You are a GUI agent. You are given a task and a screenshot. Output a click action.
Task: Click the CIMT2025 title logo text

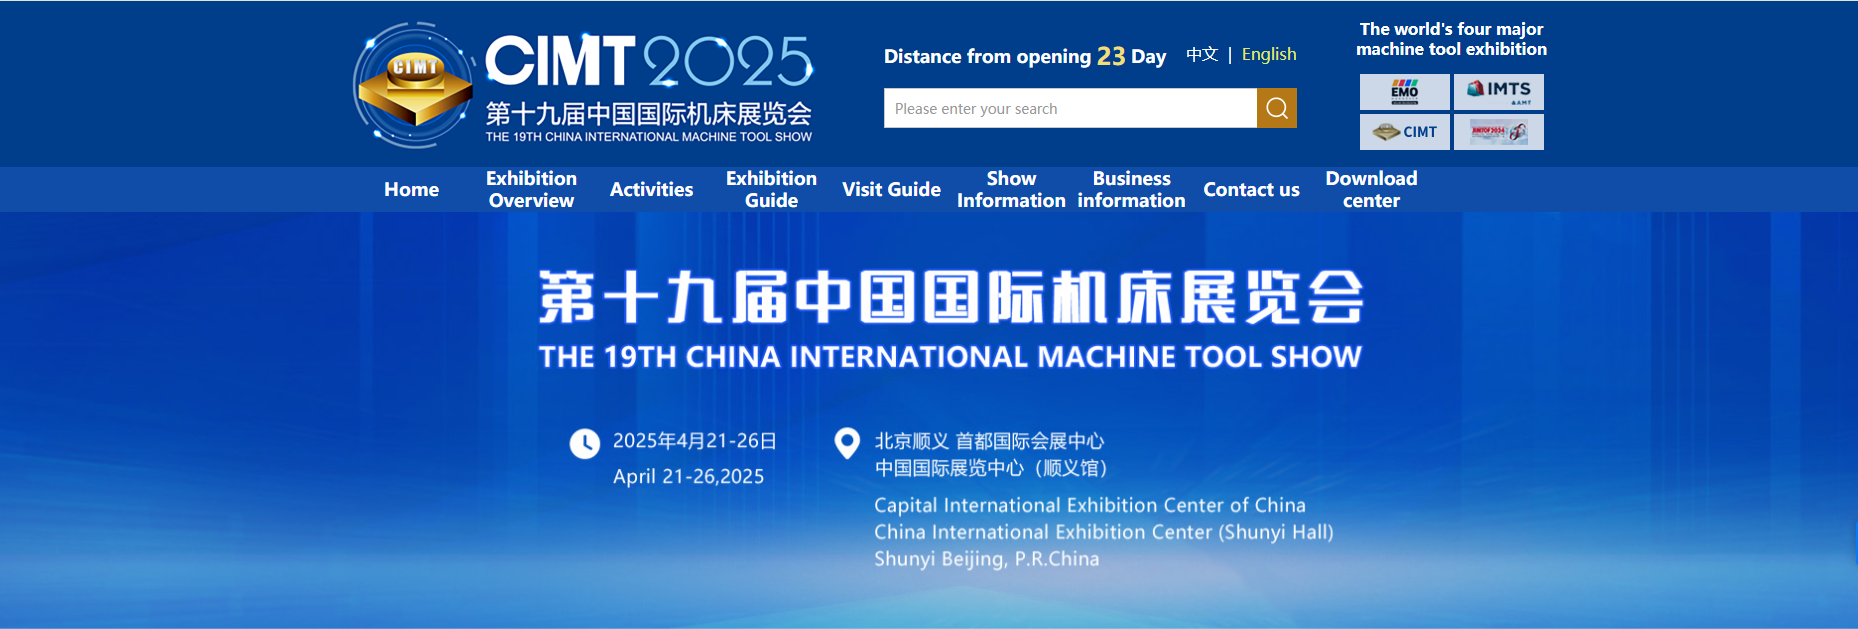click(x=649, y=62)
